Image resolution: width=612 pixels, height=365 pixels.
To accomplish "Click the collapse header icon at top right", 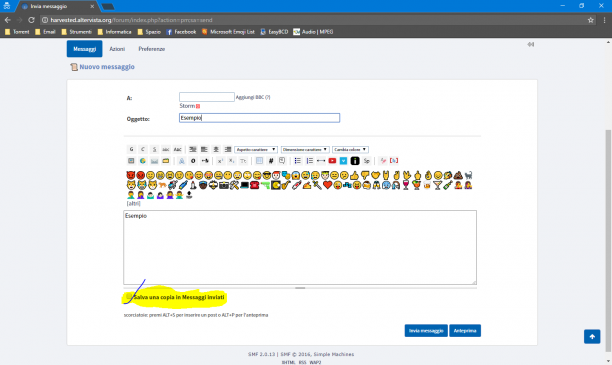I will [x=530, y=45].
